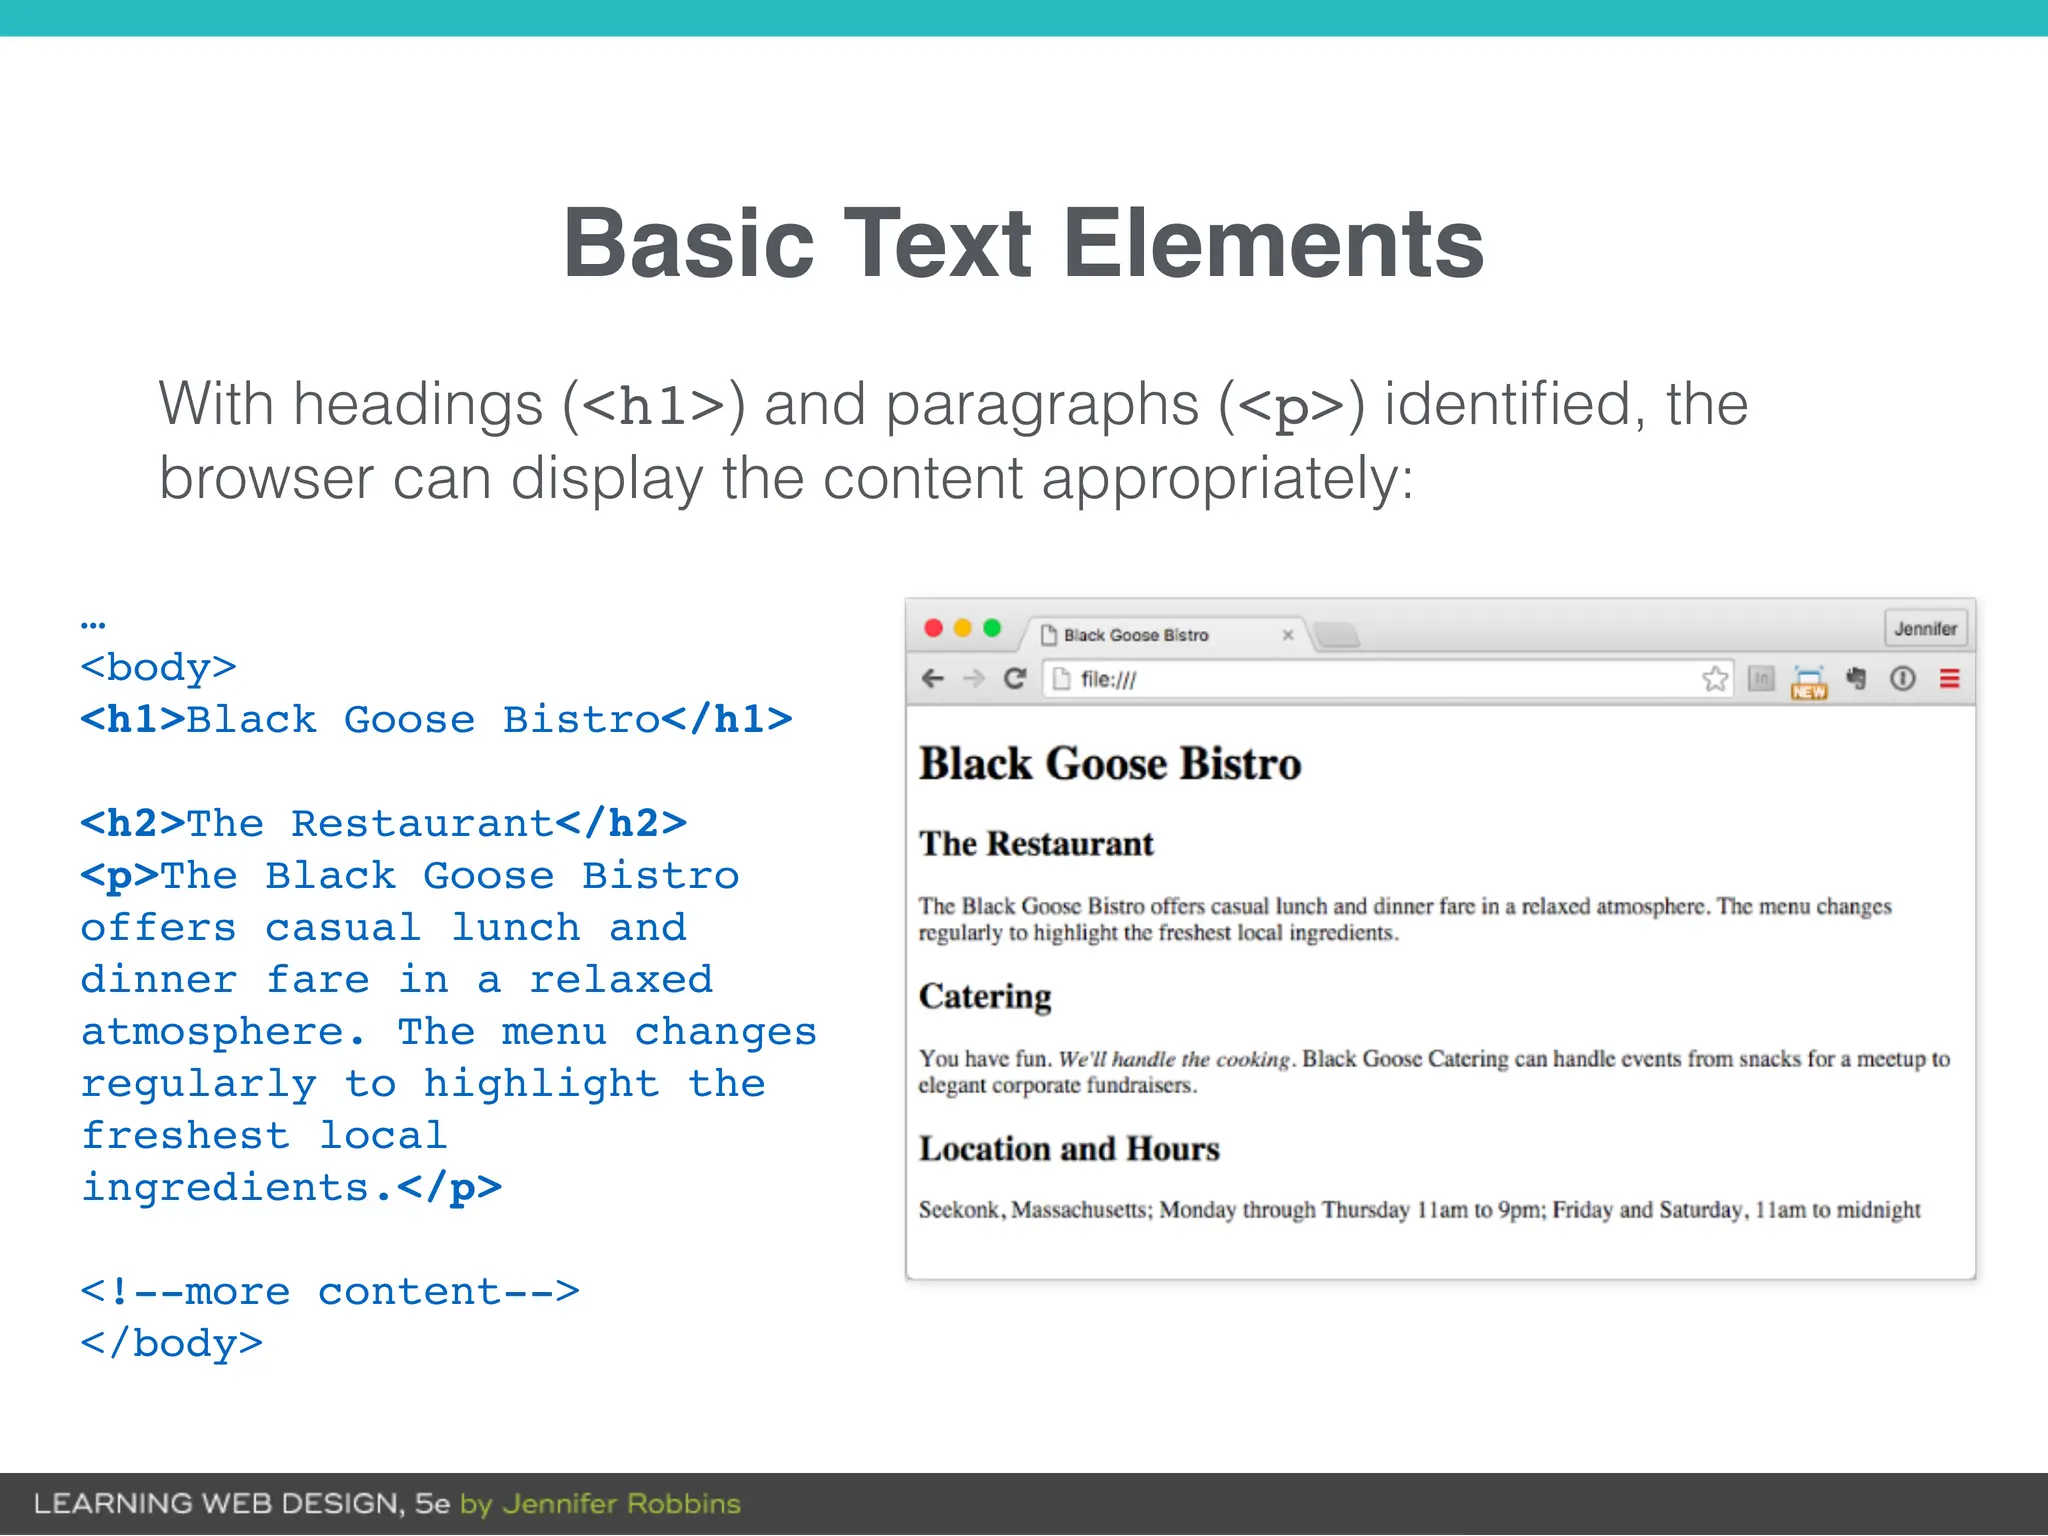2048x1536 pixels.
Task: Bookmark the page with star icon
Action: [1715, 679]
